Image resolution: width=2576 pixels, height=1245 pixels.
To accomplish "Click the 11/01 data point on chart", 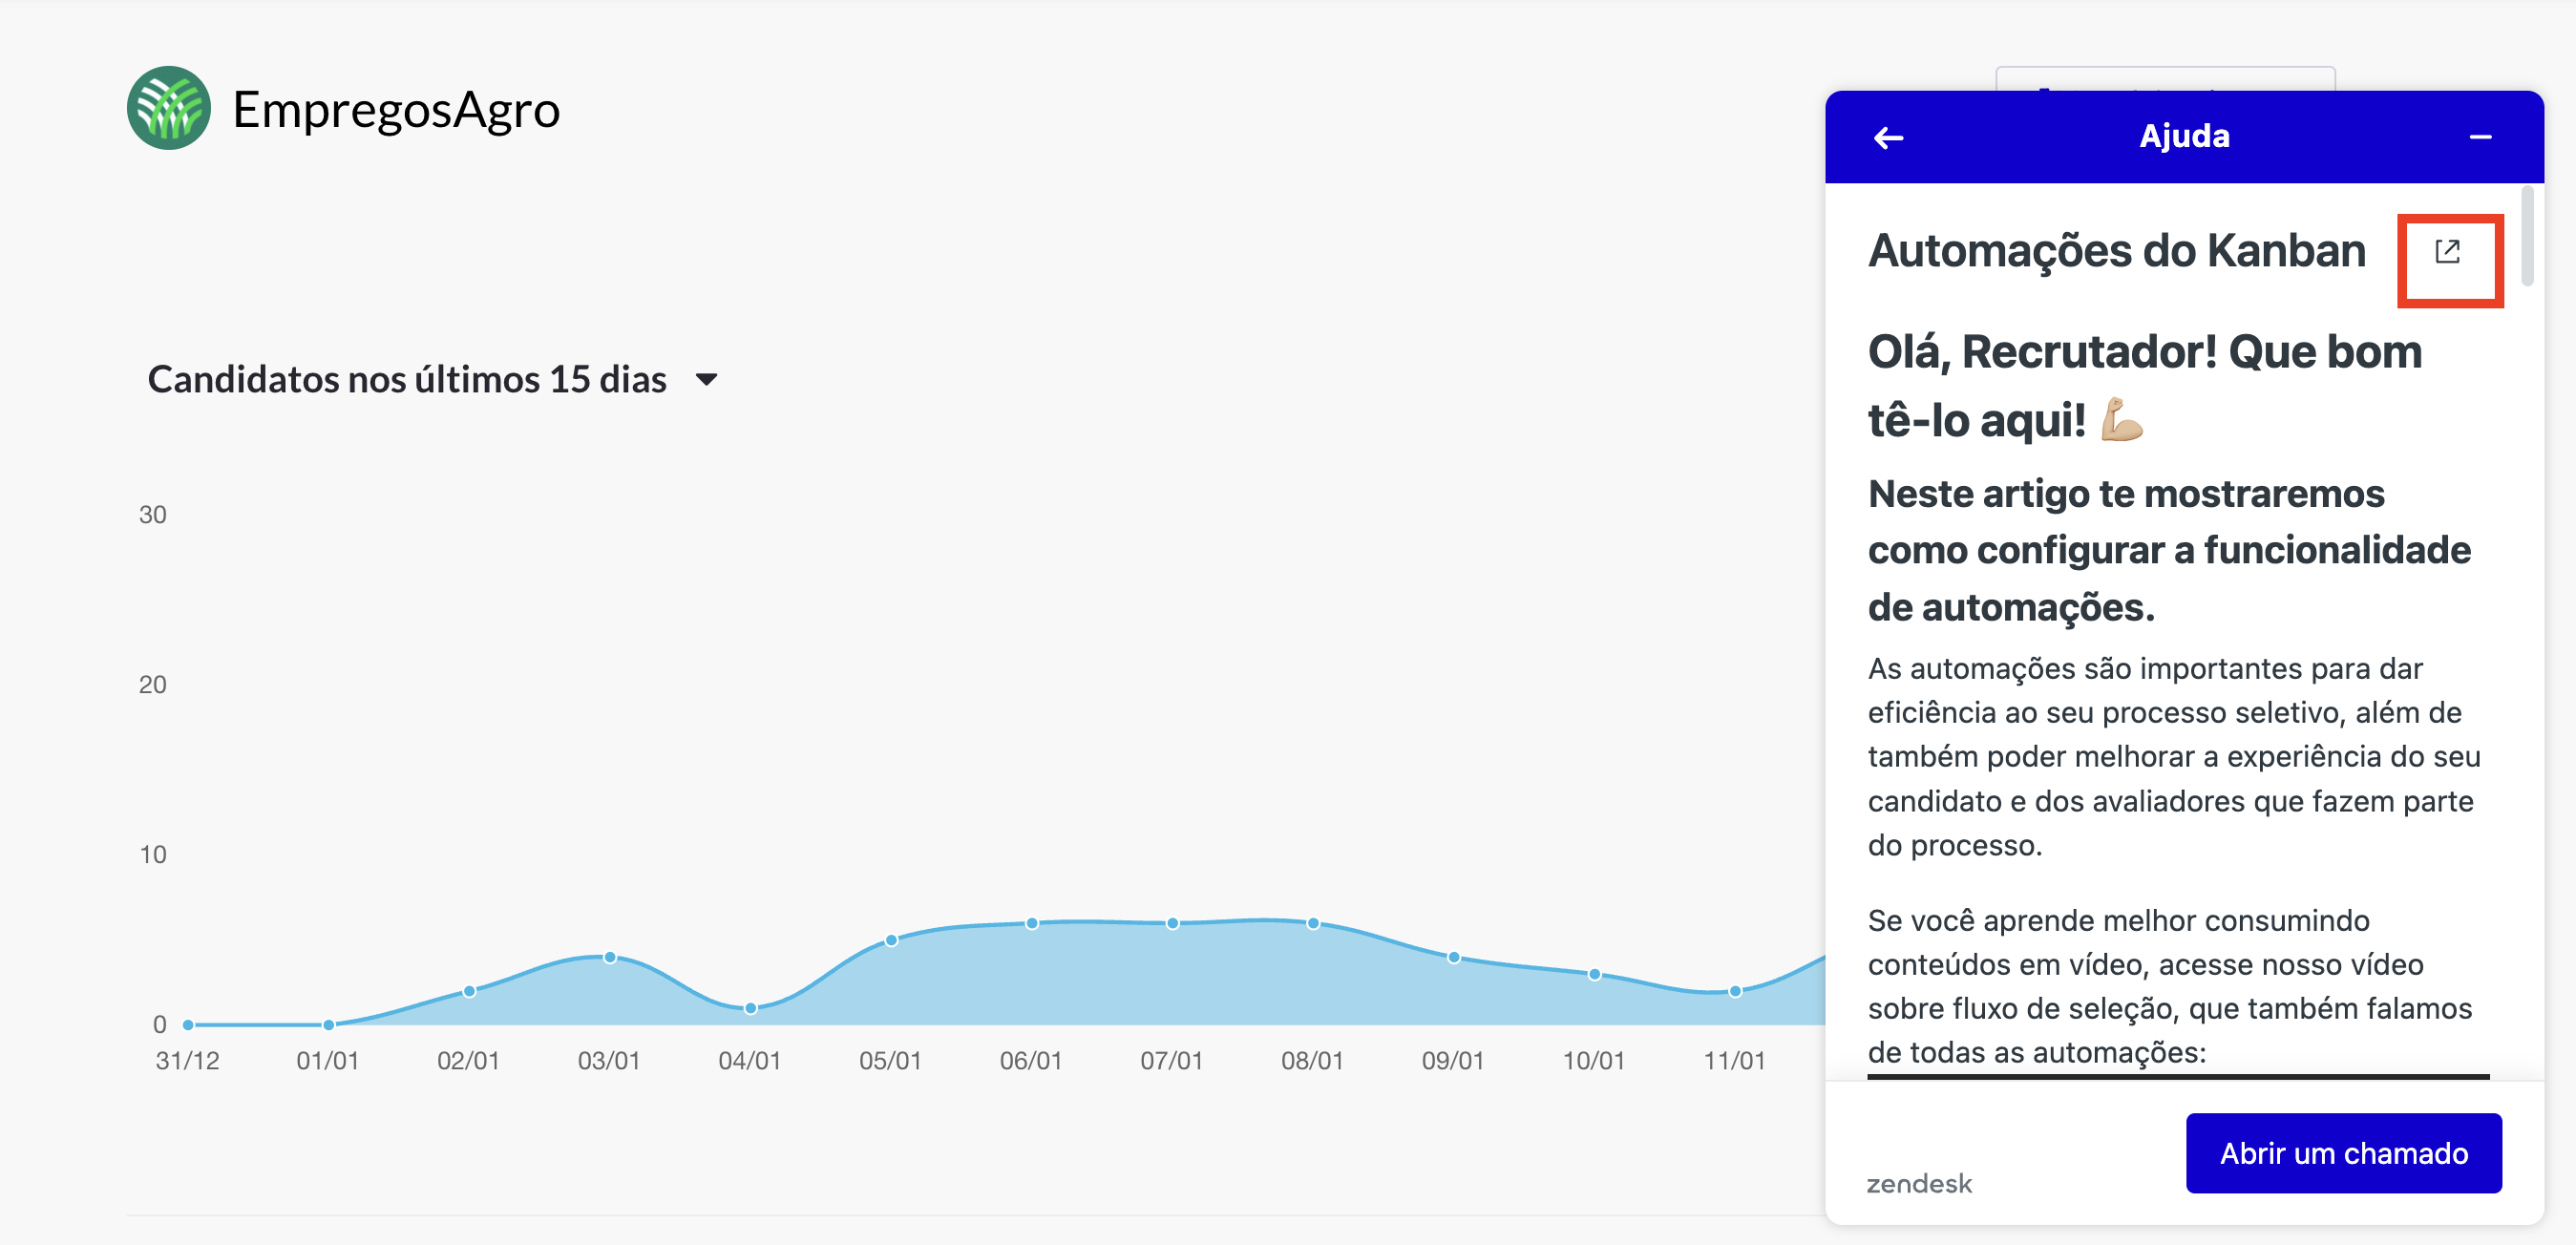I will (x=1735, y=991).
